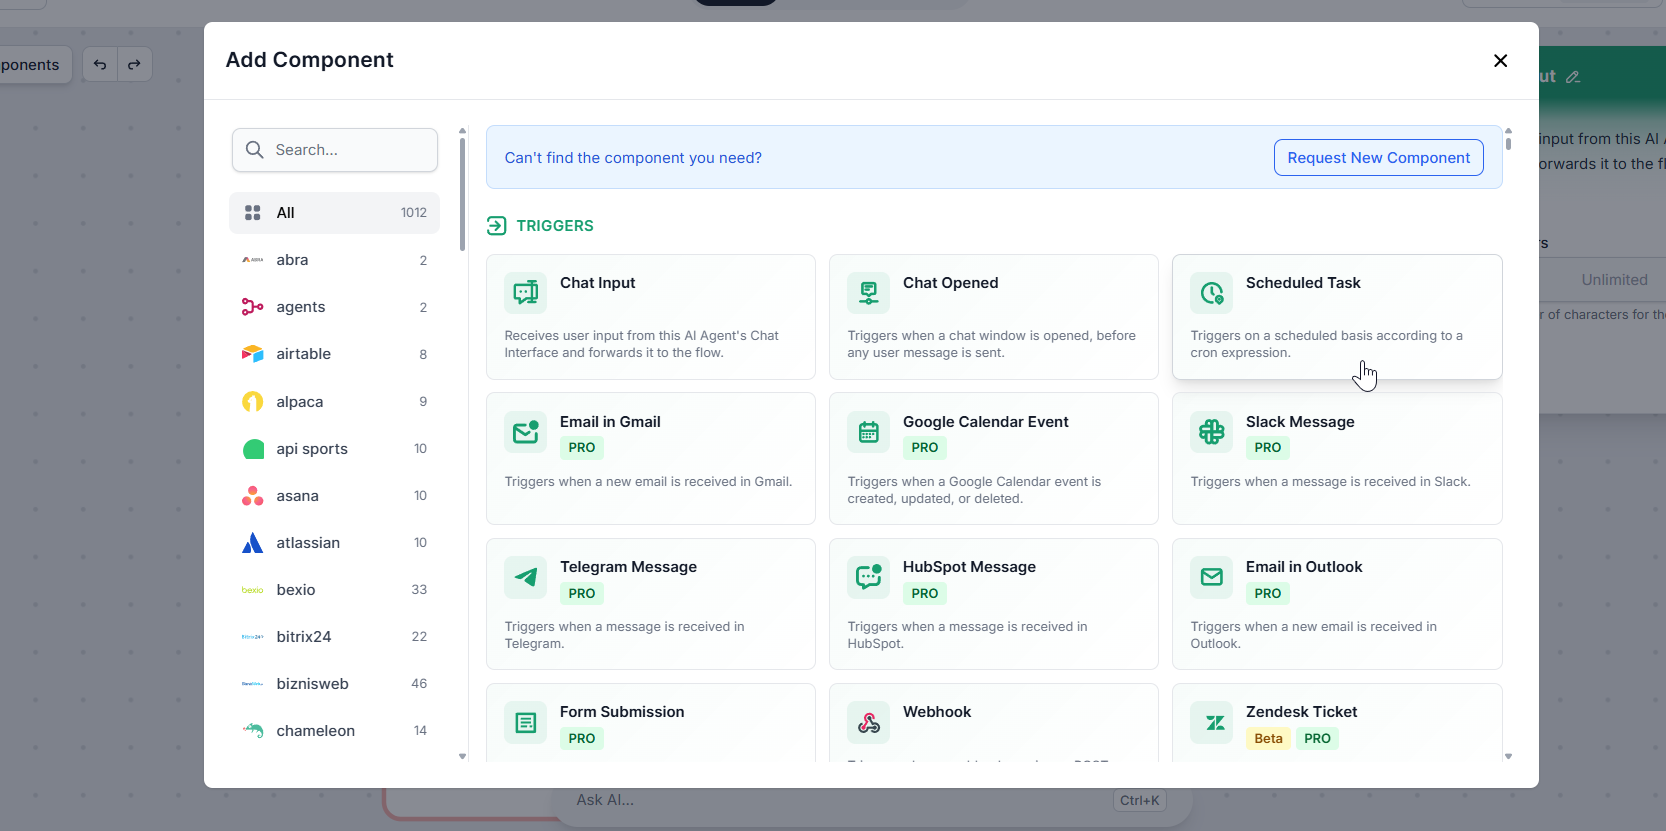
Task: Click the category list scrollbar
Action: pos(462,195)
